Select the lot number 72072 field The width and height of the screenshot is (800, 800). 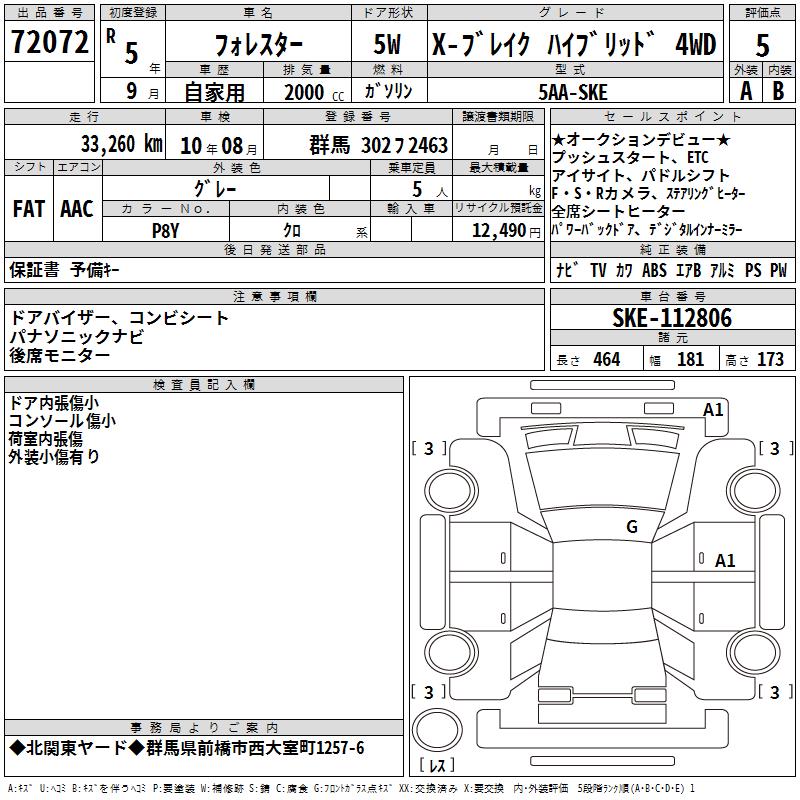pyautogui.click(x=49, y=42)
